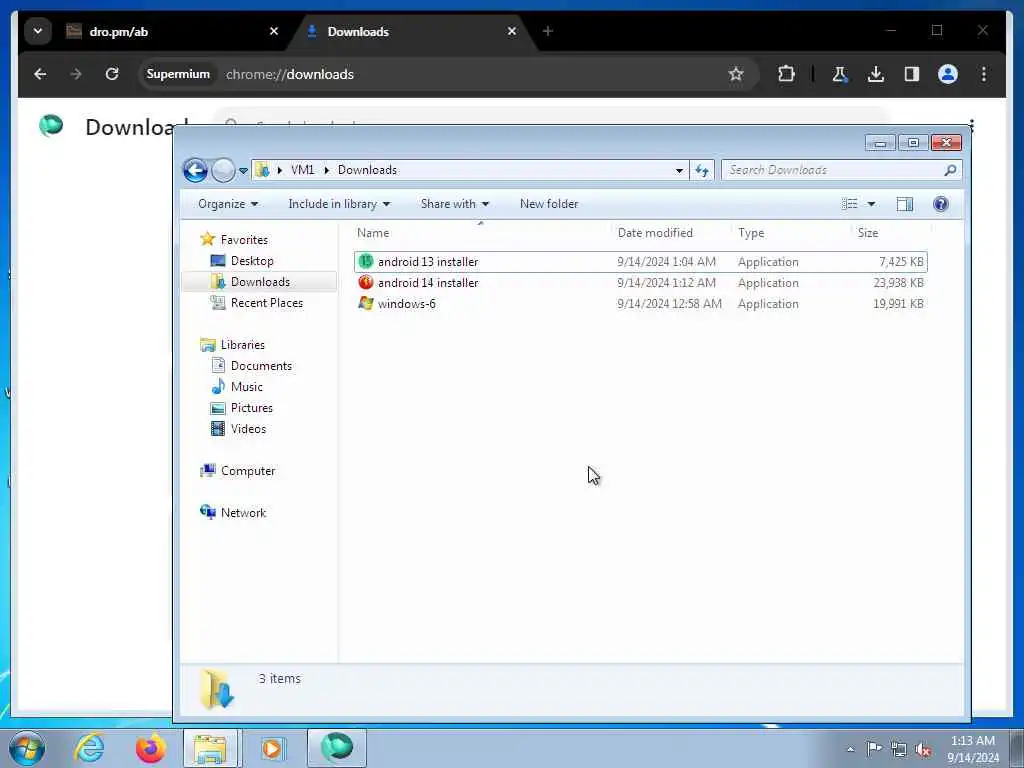Click Explorer's Forward navigation arrow
Image resolution: width=1024 pixels, height=768 pixels.
click(x=223, y=170)
